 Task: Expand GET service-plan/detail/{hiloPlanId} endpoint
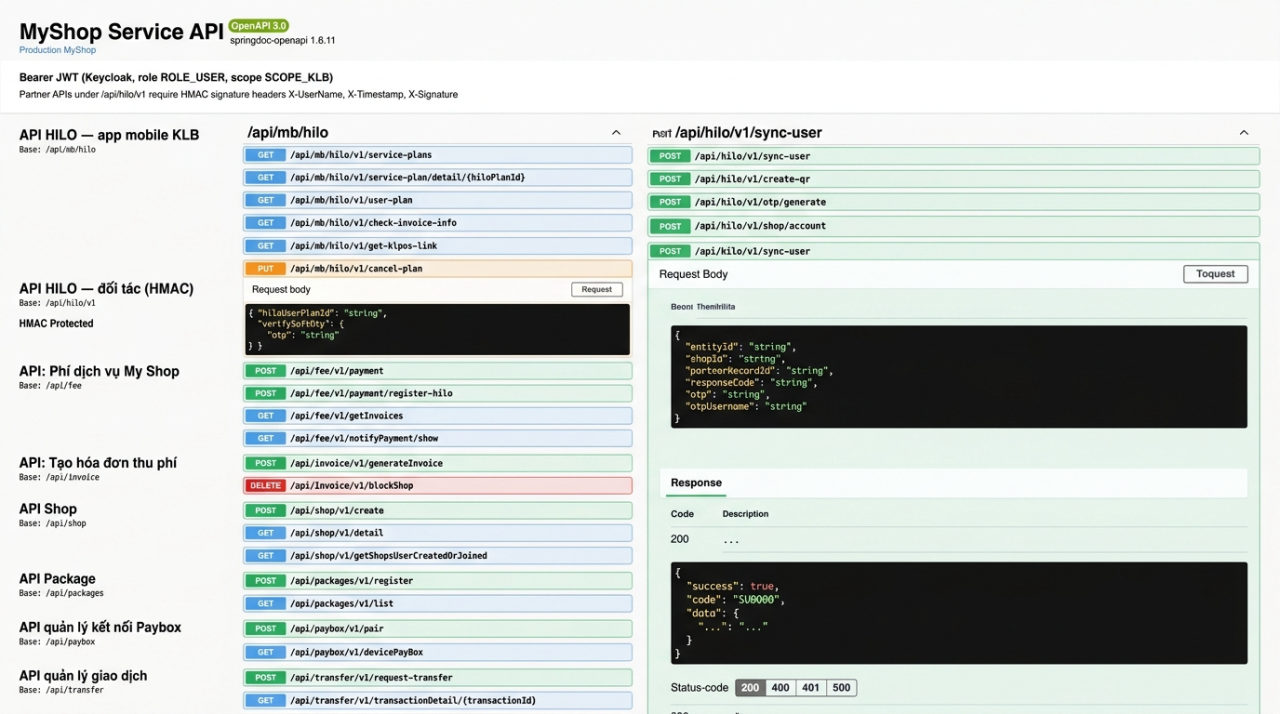pos(438,177)
